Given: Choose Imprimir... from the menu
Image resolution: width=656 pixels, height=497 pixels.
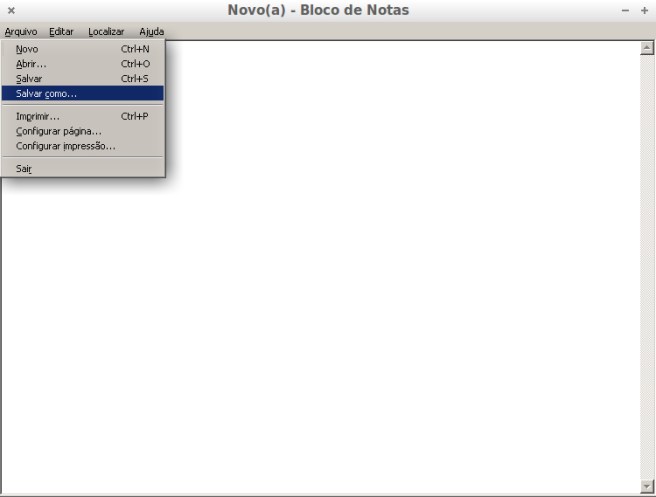Looking at the screenshot, I should click(x=38, y=116).
